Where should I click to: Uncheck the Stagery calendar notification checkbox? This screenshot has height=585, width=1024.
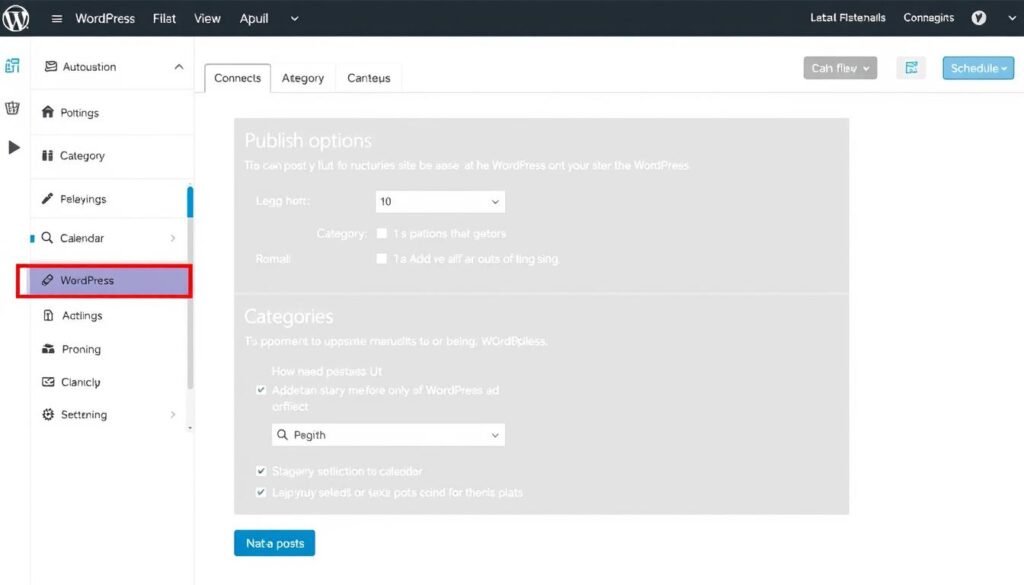coord(261,470)
